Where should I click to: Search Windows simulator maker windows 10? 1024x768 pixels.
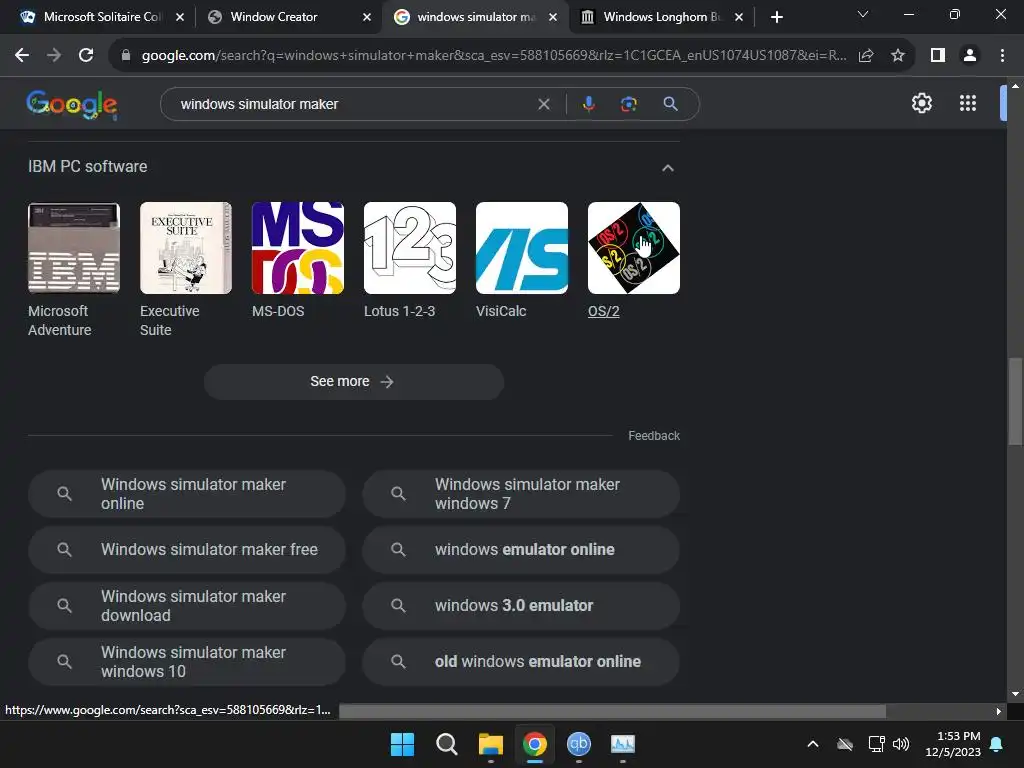pyautogui.click(x=187, y=662)
